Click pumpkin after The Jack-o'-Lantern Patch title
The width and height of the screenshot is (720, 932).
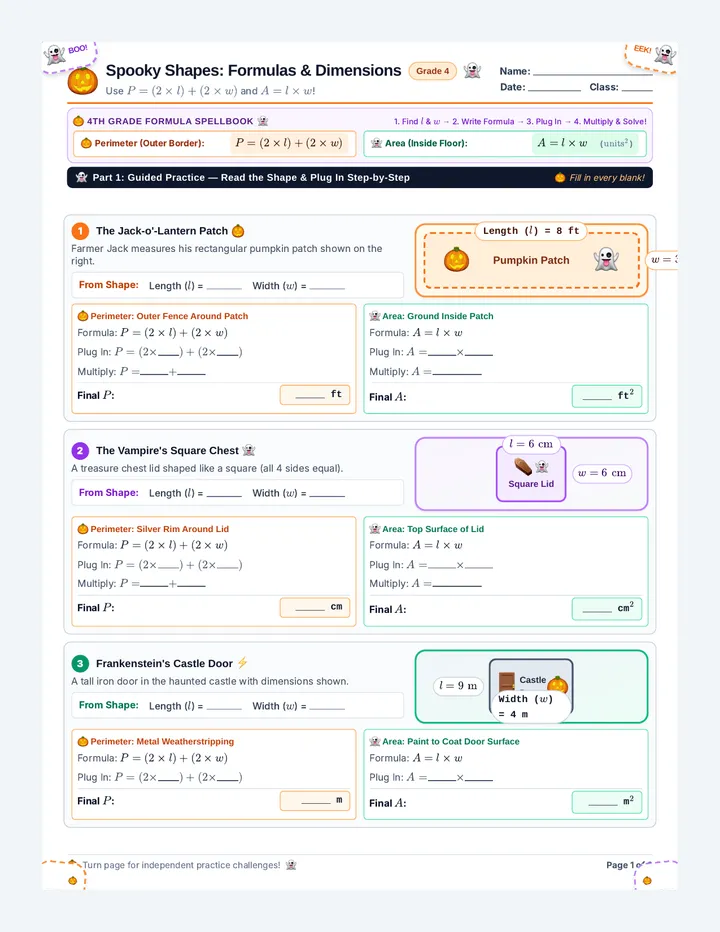pyautogui.click(x=238, y=231)
